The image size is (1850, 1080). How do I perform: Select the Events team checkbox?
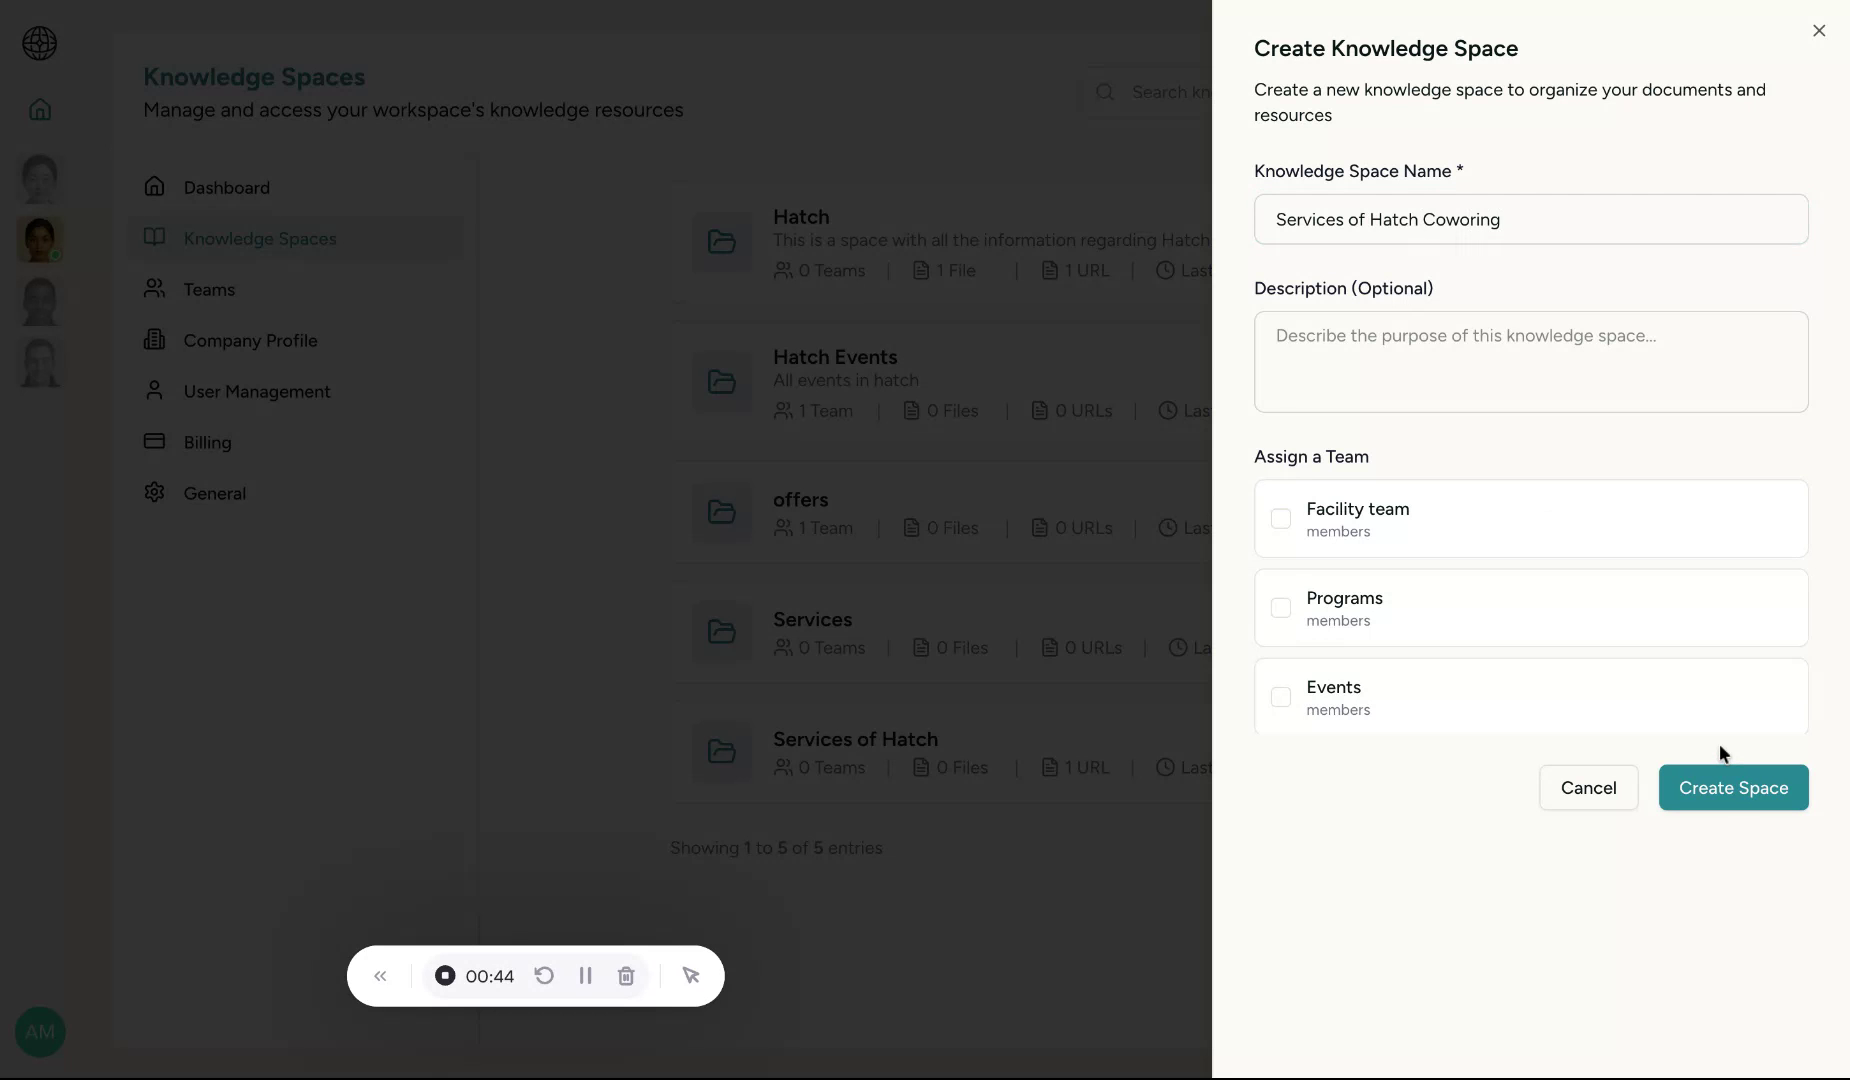1283,697
